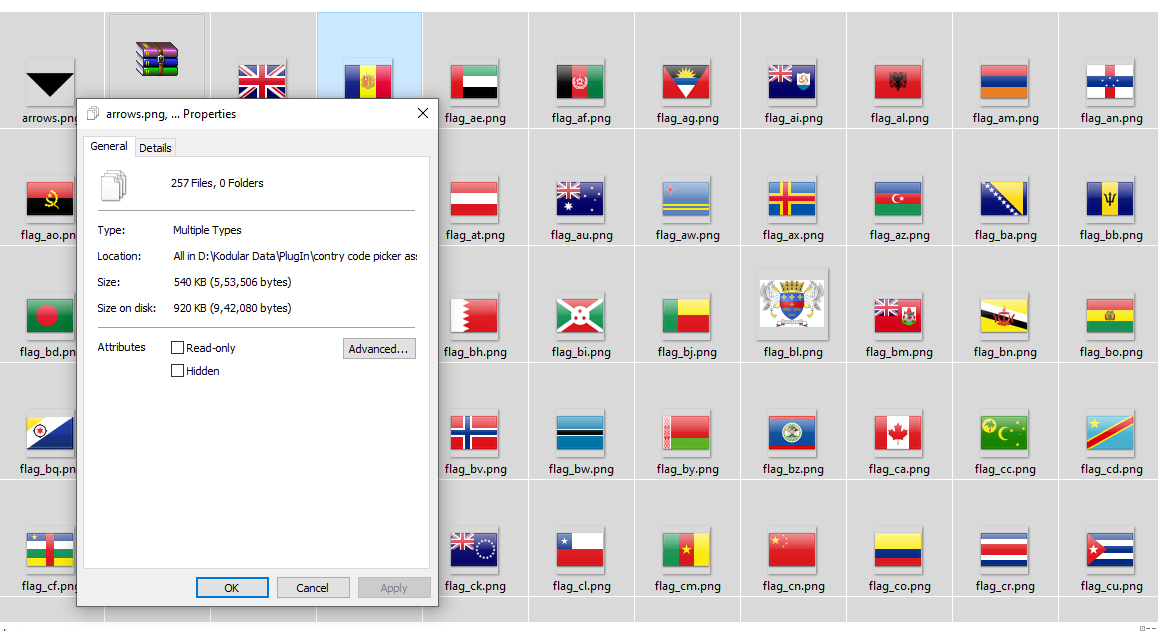Open the flag_ca.png Canada flag

coord(898,435)
